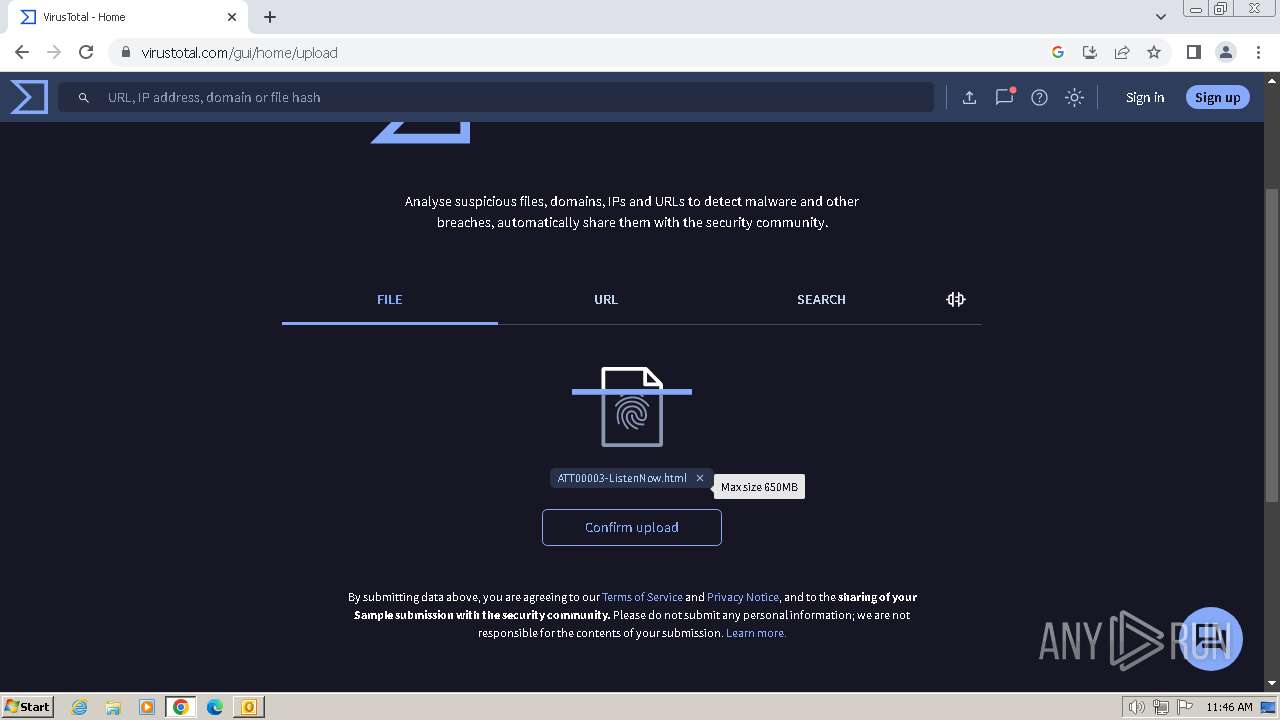Open Chrome three-dot menu
This screenshot has width=1280, height=720.
click(1258, 52)
